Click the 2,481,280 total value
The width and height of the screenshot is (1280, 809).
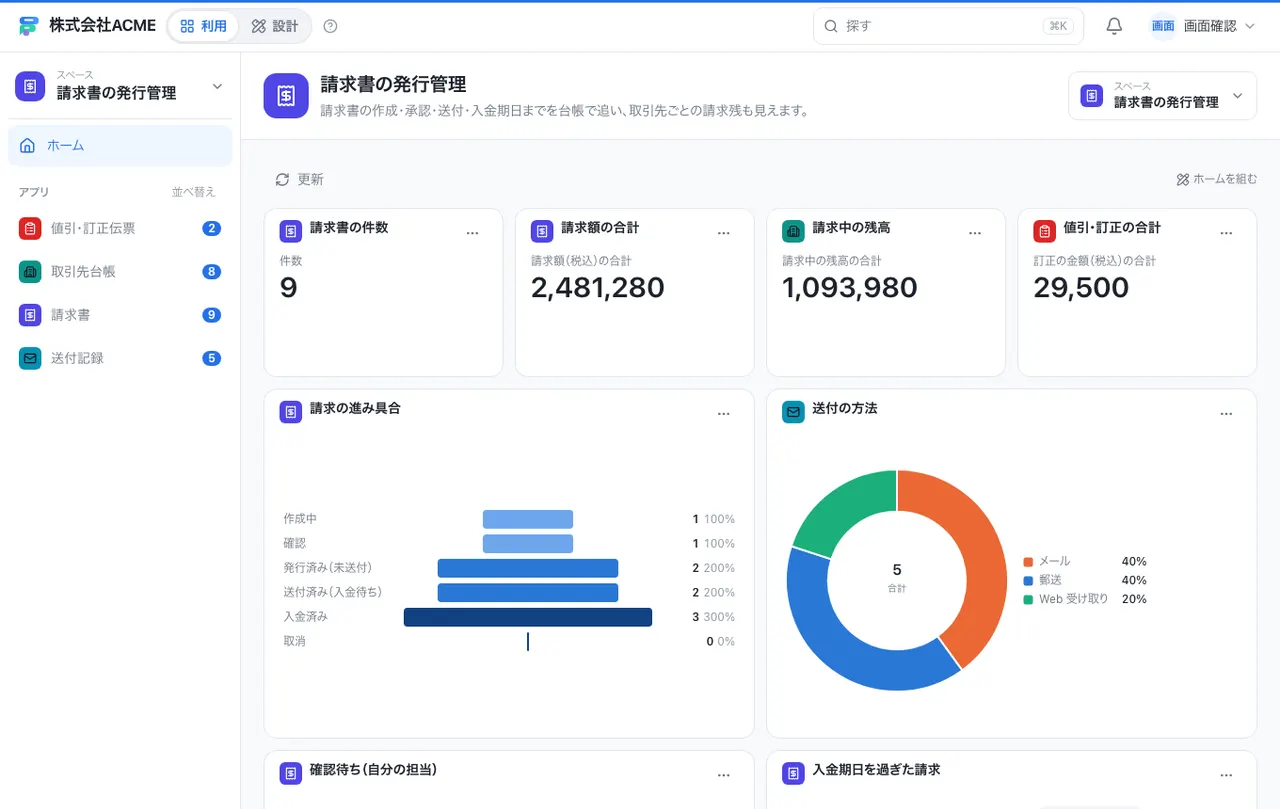coord(598,288)
